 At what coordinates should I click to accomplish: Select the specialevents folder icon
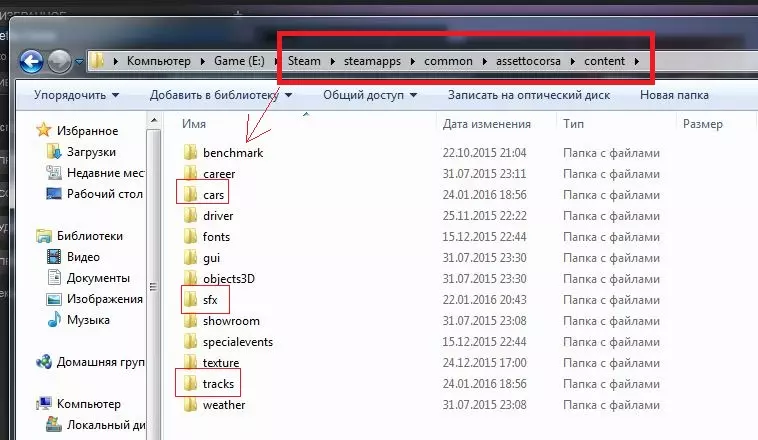pyautogui.click(x=190, y=341)
